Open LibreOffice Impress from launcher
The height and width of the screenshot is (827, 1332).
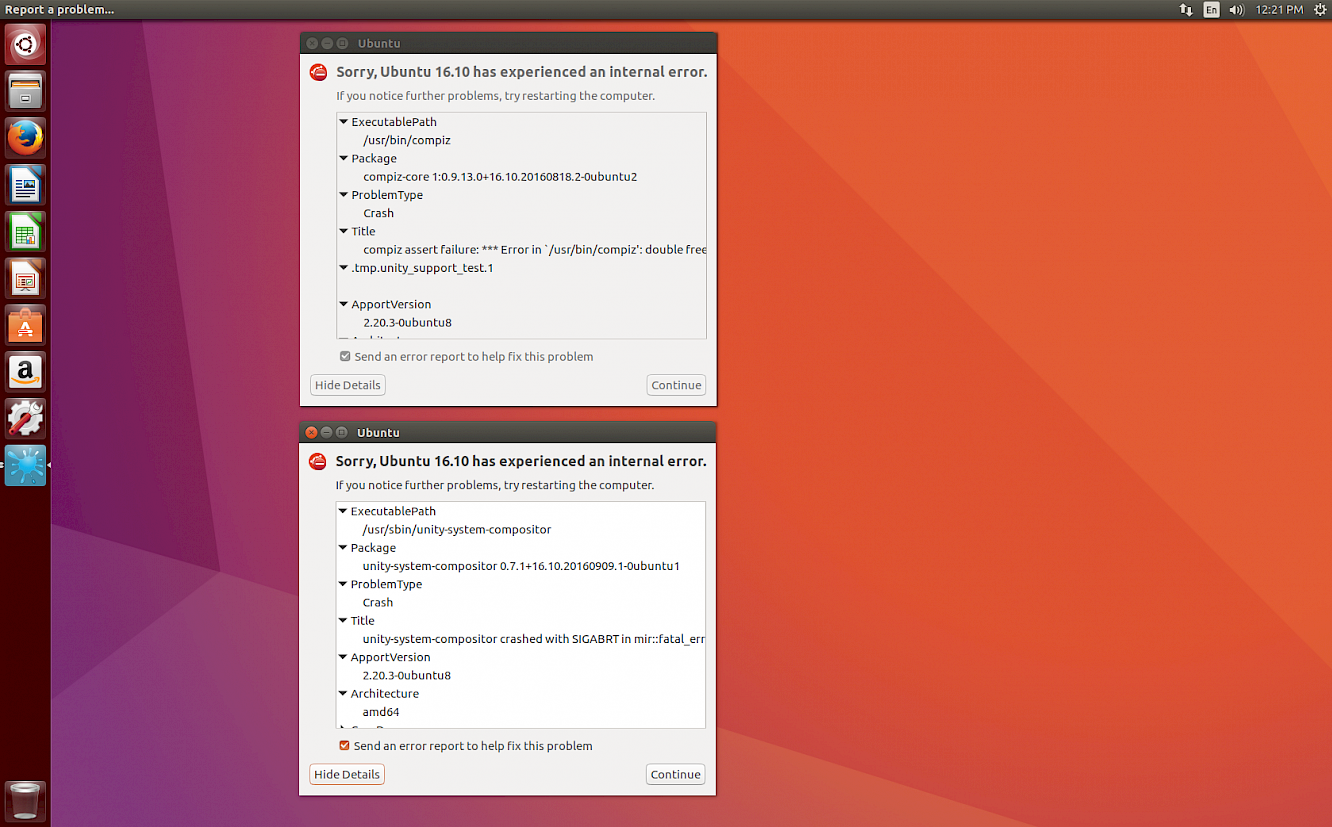click(25, 278)
